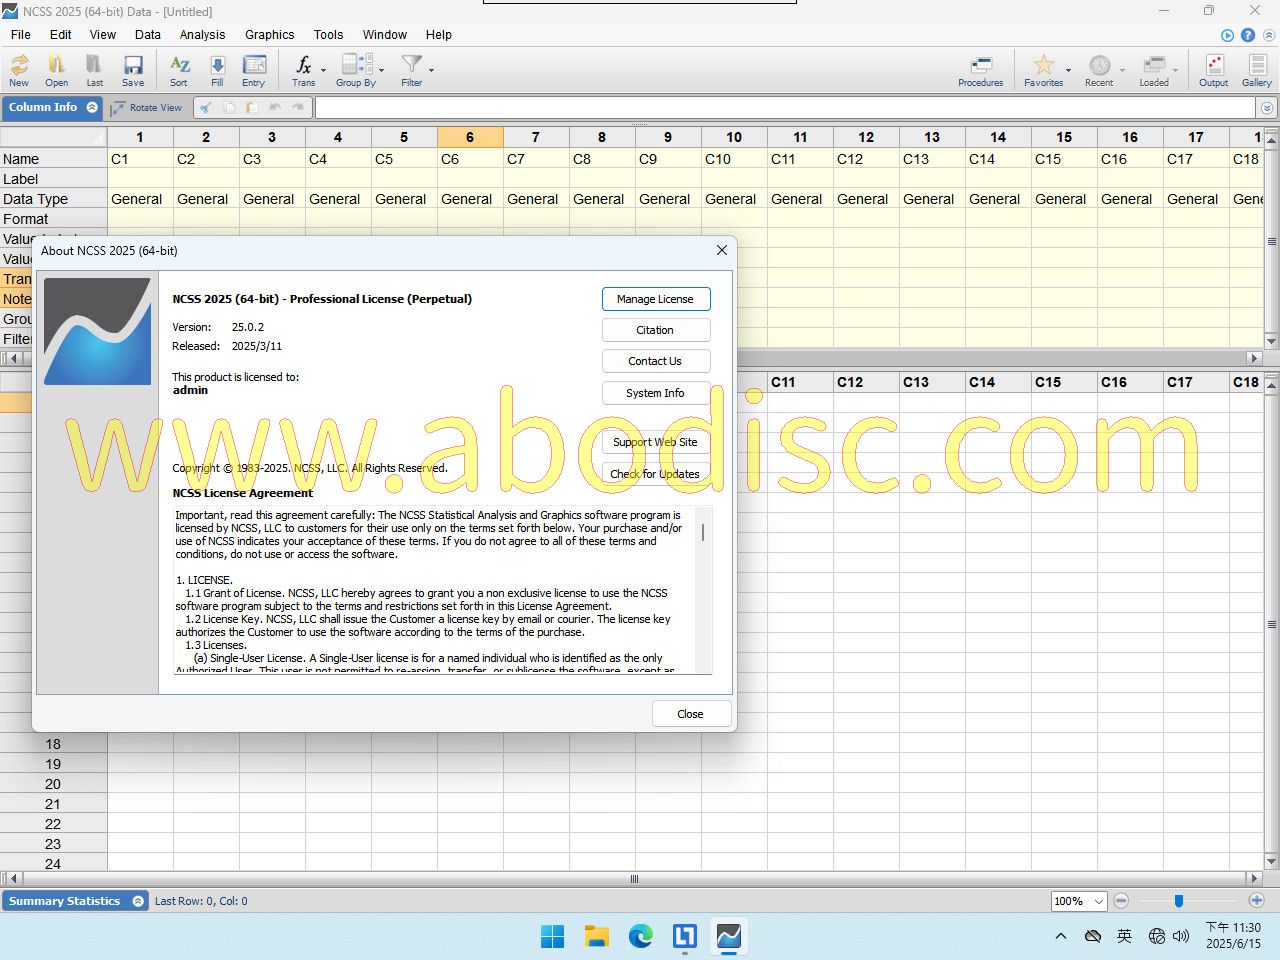Open the Graphics menu

click(270, 34)
